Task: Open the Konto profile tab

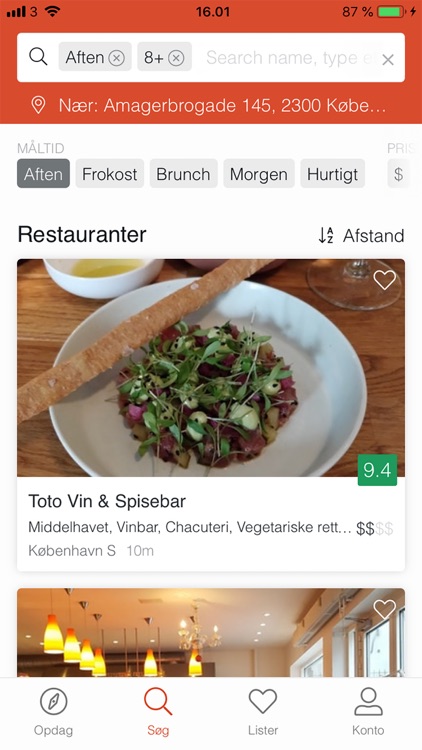Action: pos(368,712)
